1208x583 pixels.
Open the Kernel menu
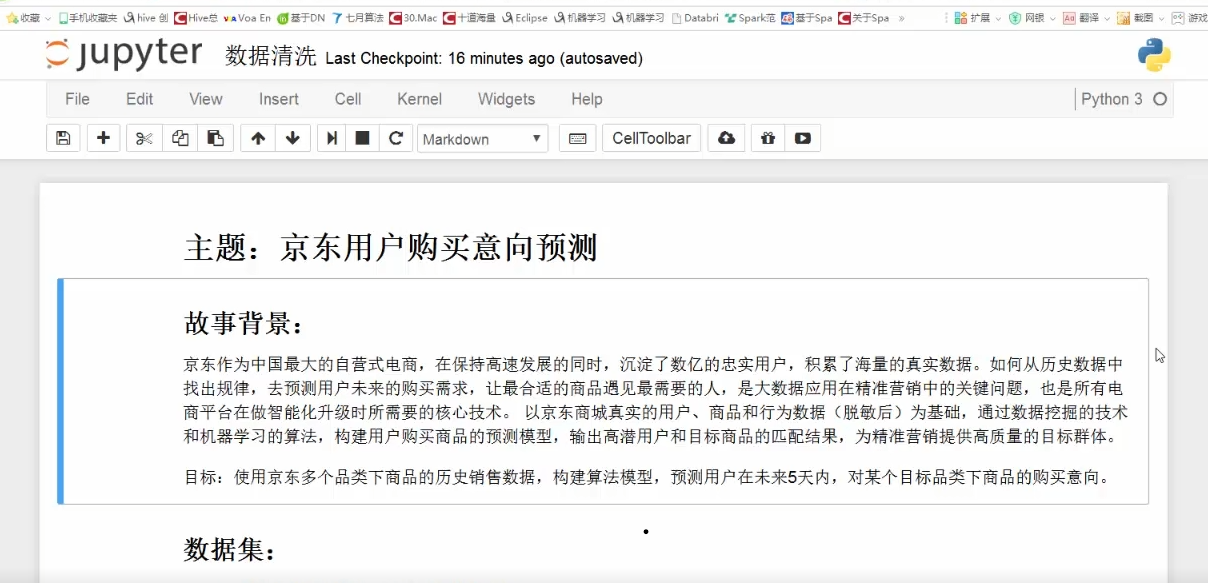point(419,99)
